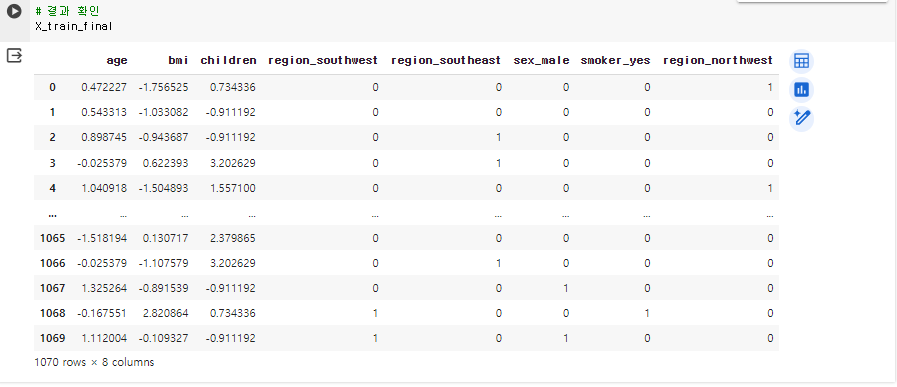
Task: Click bmi value -1.033082
Action: (x=164, y=112)
